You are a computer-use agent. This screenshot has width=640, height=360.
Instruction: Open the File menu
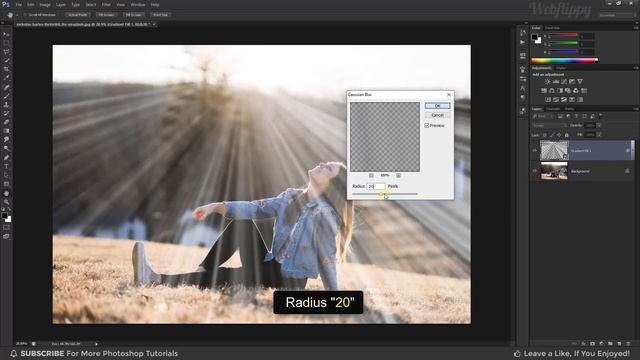[x=19, y=5]
